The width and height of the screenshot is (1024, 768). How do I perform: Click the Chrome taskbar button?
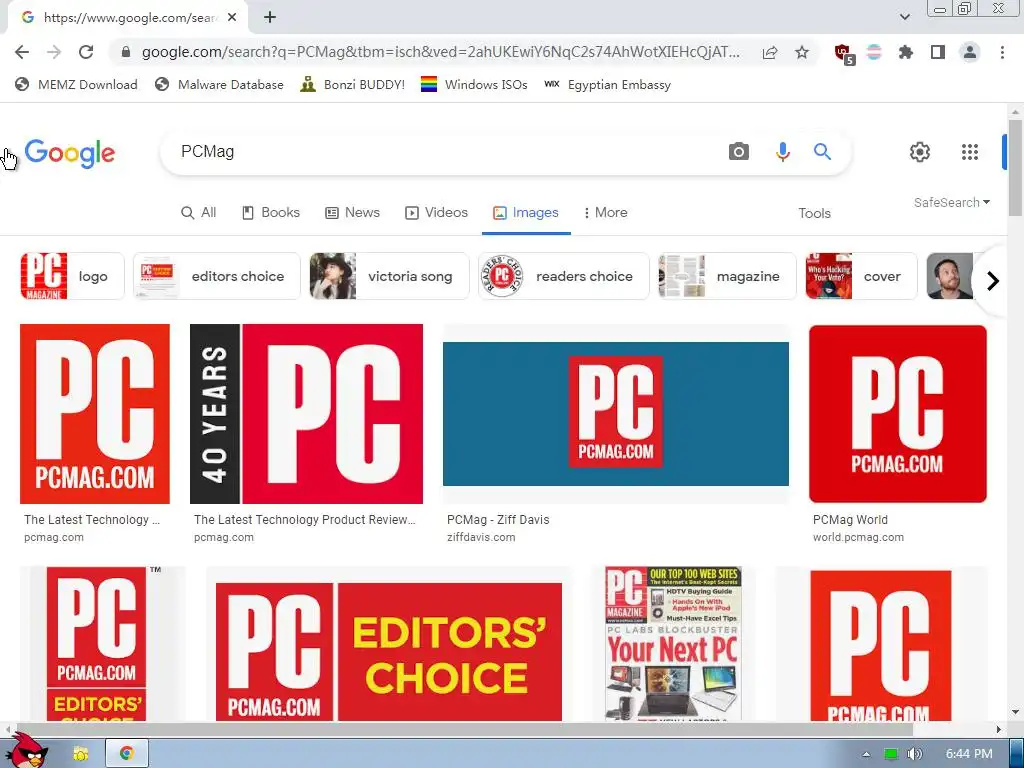127,754
